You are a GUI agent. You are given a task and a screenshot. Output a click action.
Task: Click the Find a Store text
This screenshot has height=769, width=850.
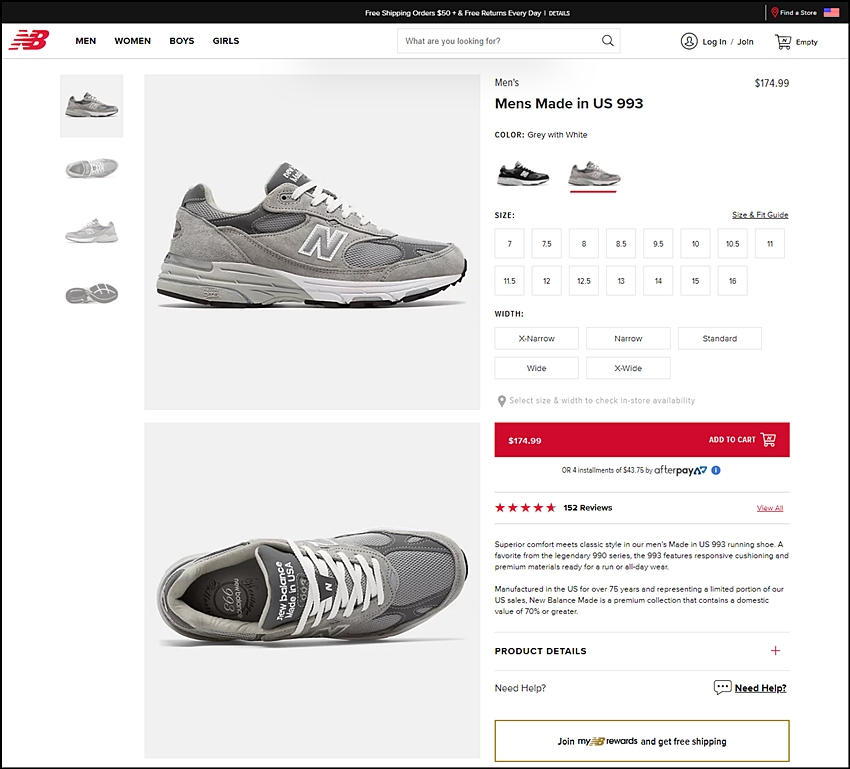[x=798, y=12]
